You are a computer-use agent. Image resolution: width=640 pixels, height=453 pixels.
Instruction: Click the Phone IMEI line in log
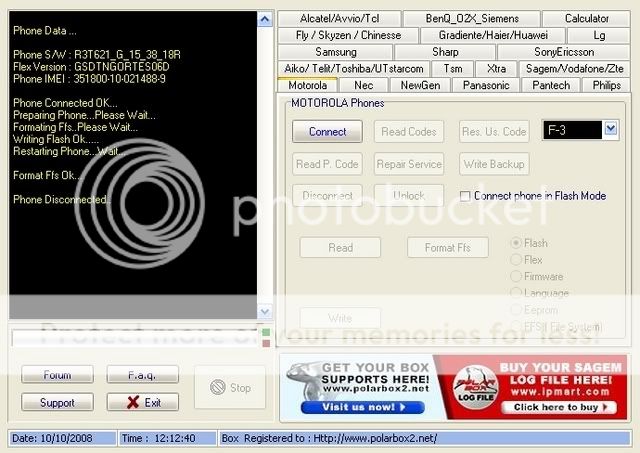point(89,79)
